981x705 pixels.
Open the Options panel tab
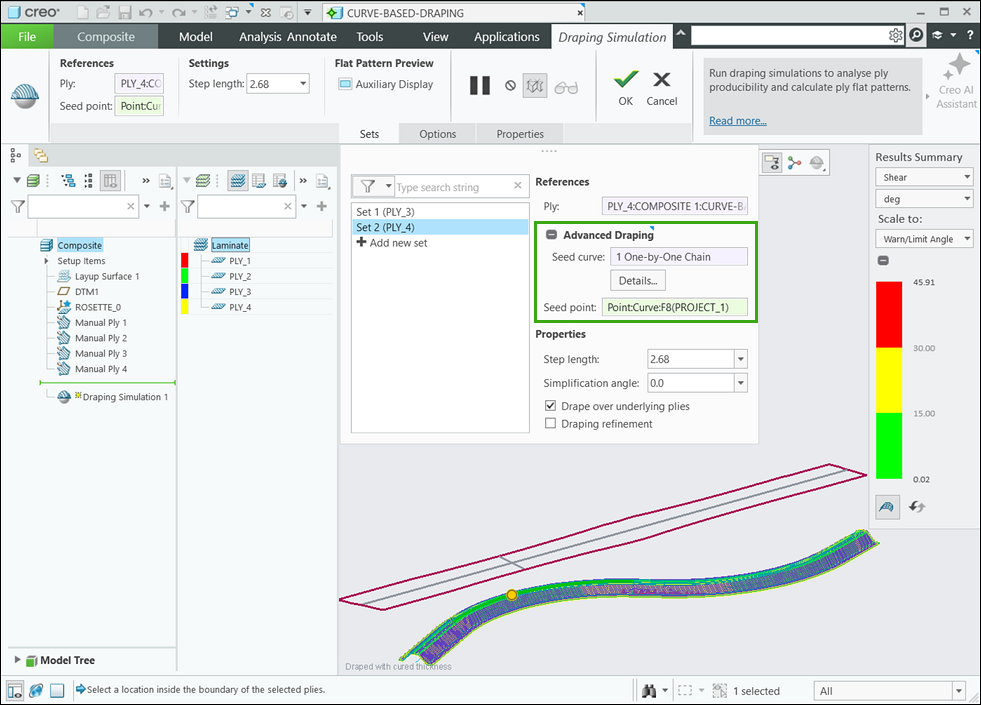[x=437, y=134]
